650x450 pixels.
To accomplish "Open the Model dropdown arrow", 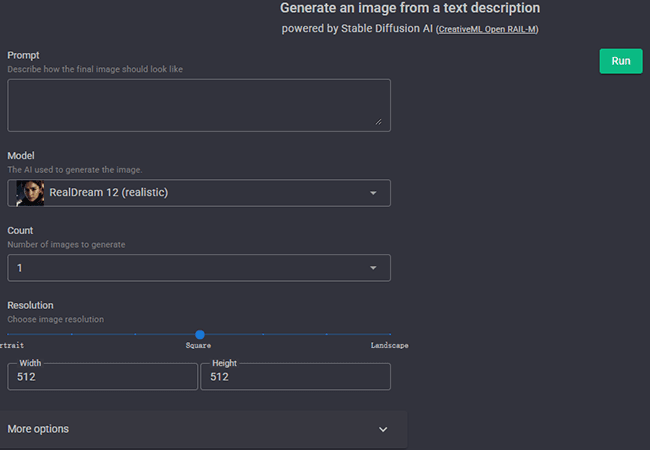I will (x=373, y=193).
